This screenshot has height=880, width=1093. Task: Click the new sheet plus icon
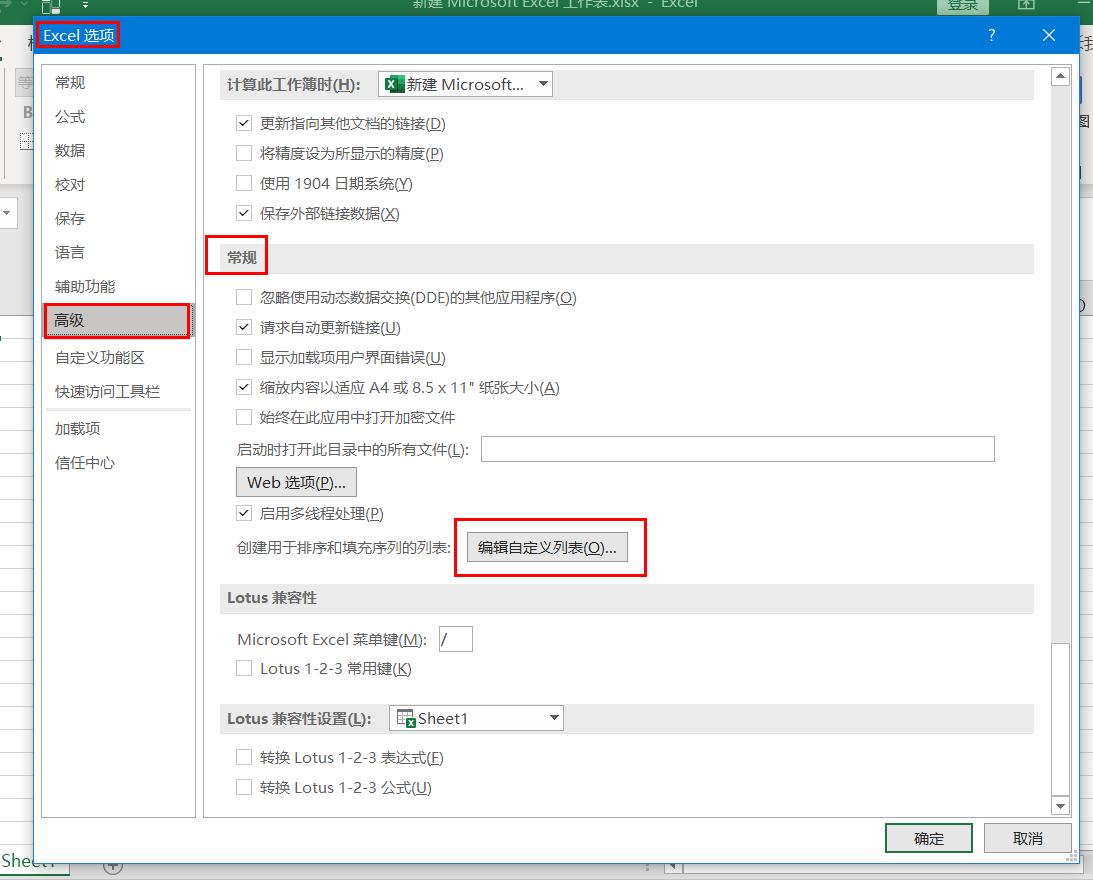[x=113, y=868]
